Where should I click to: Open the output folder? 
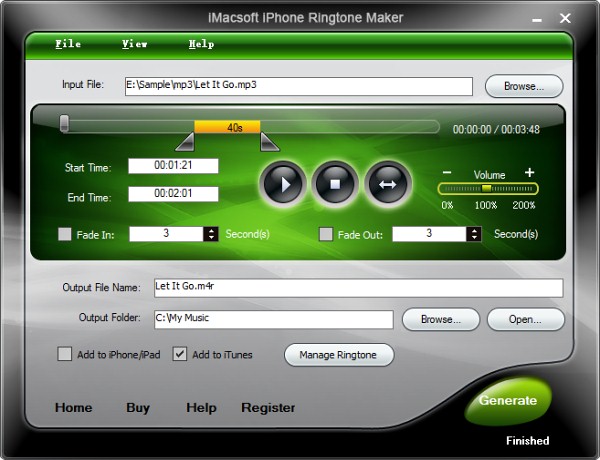[x=525, y=319]
